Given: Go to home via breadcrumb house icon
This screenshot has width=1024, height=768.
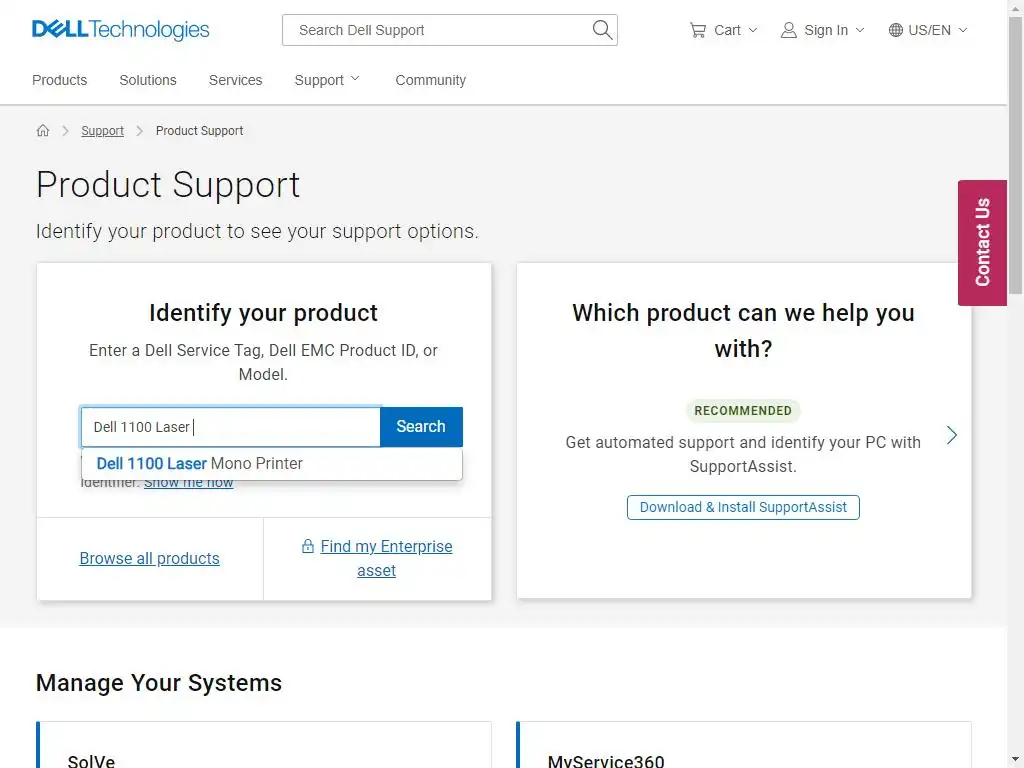Looking at the screenshot, I should pyautogui.click(x=43, y=131).
